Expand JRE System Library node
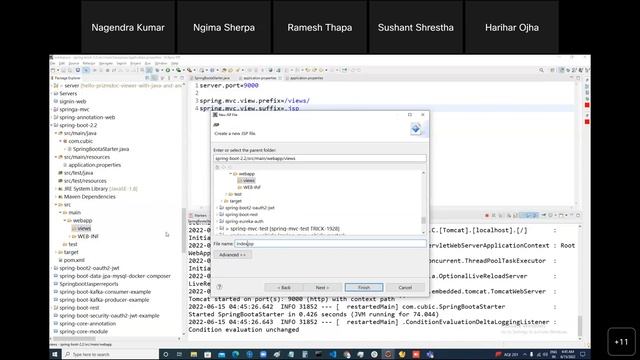This screenshot has width=640, height=360. [x=56, y=189]
